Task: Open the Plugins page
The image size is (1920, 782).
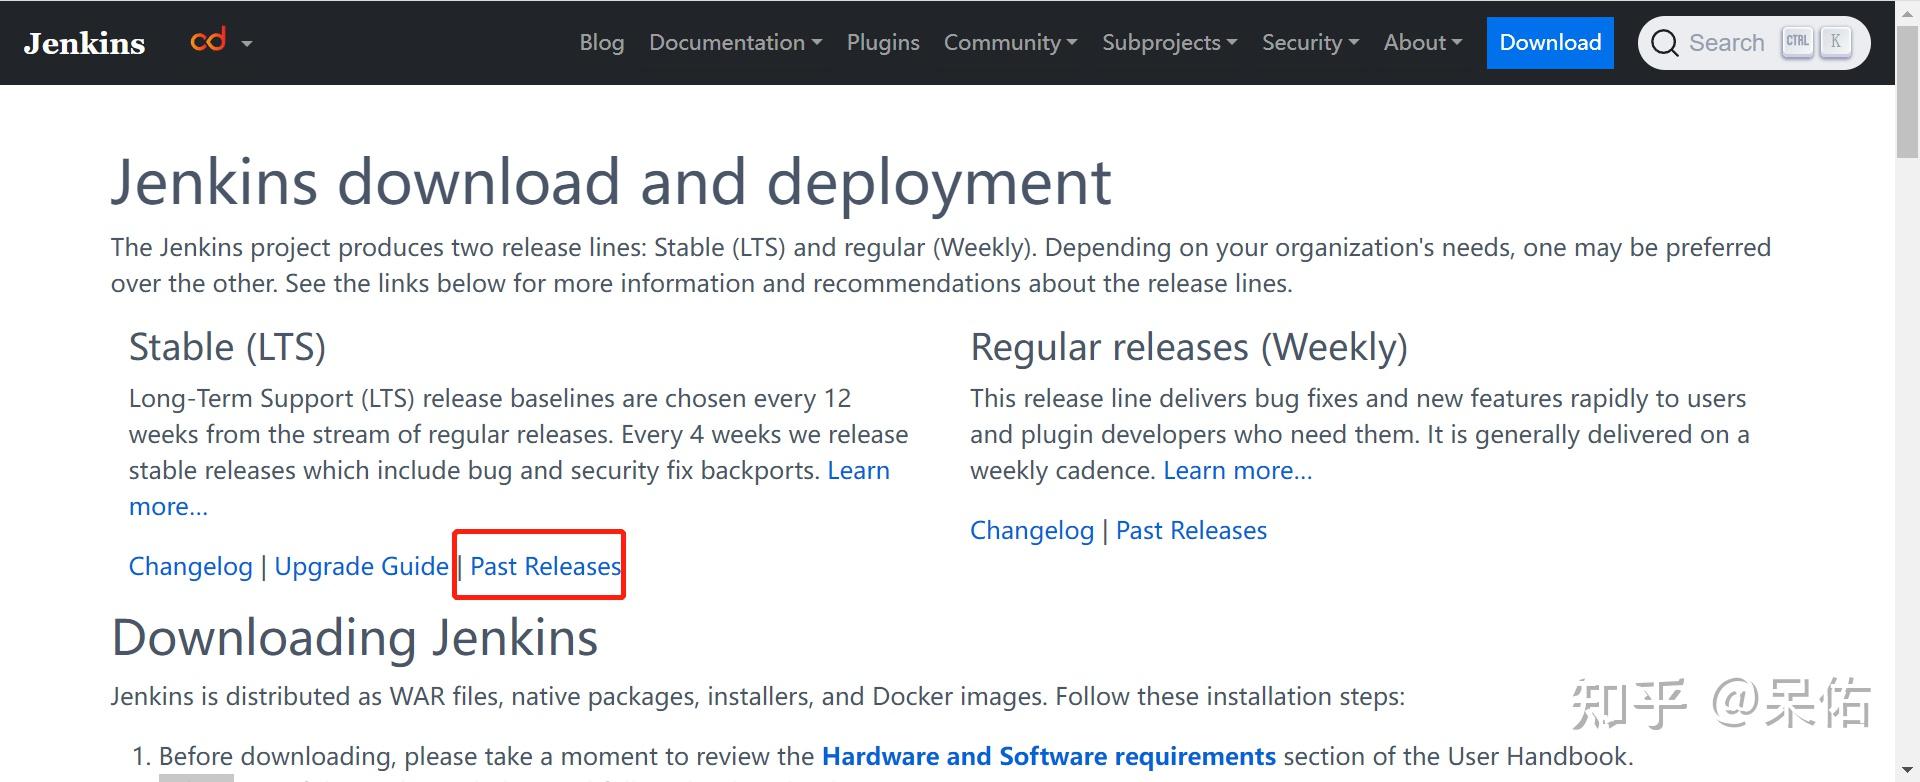Action: point(883,43)
